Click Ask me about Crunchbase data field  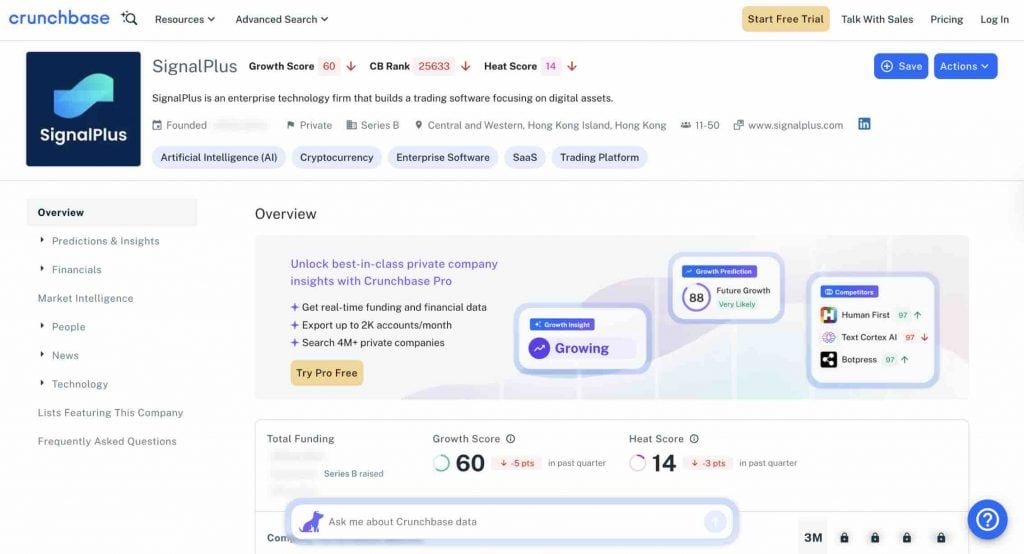click(513, 521)
